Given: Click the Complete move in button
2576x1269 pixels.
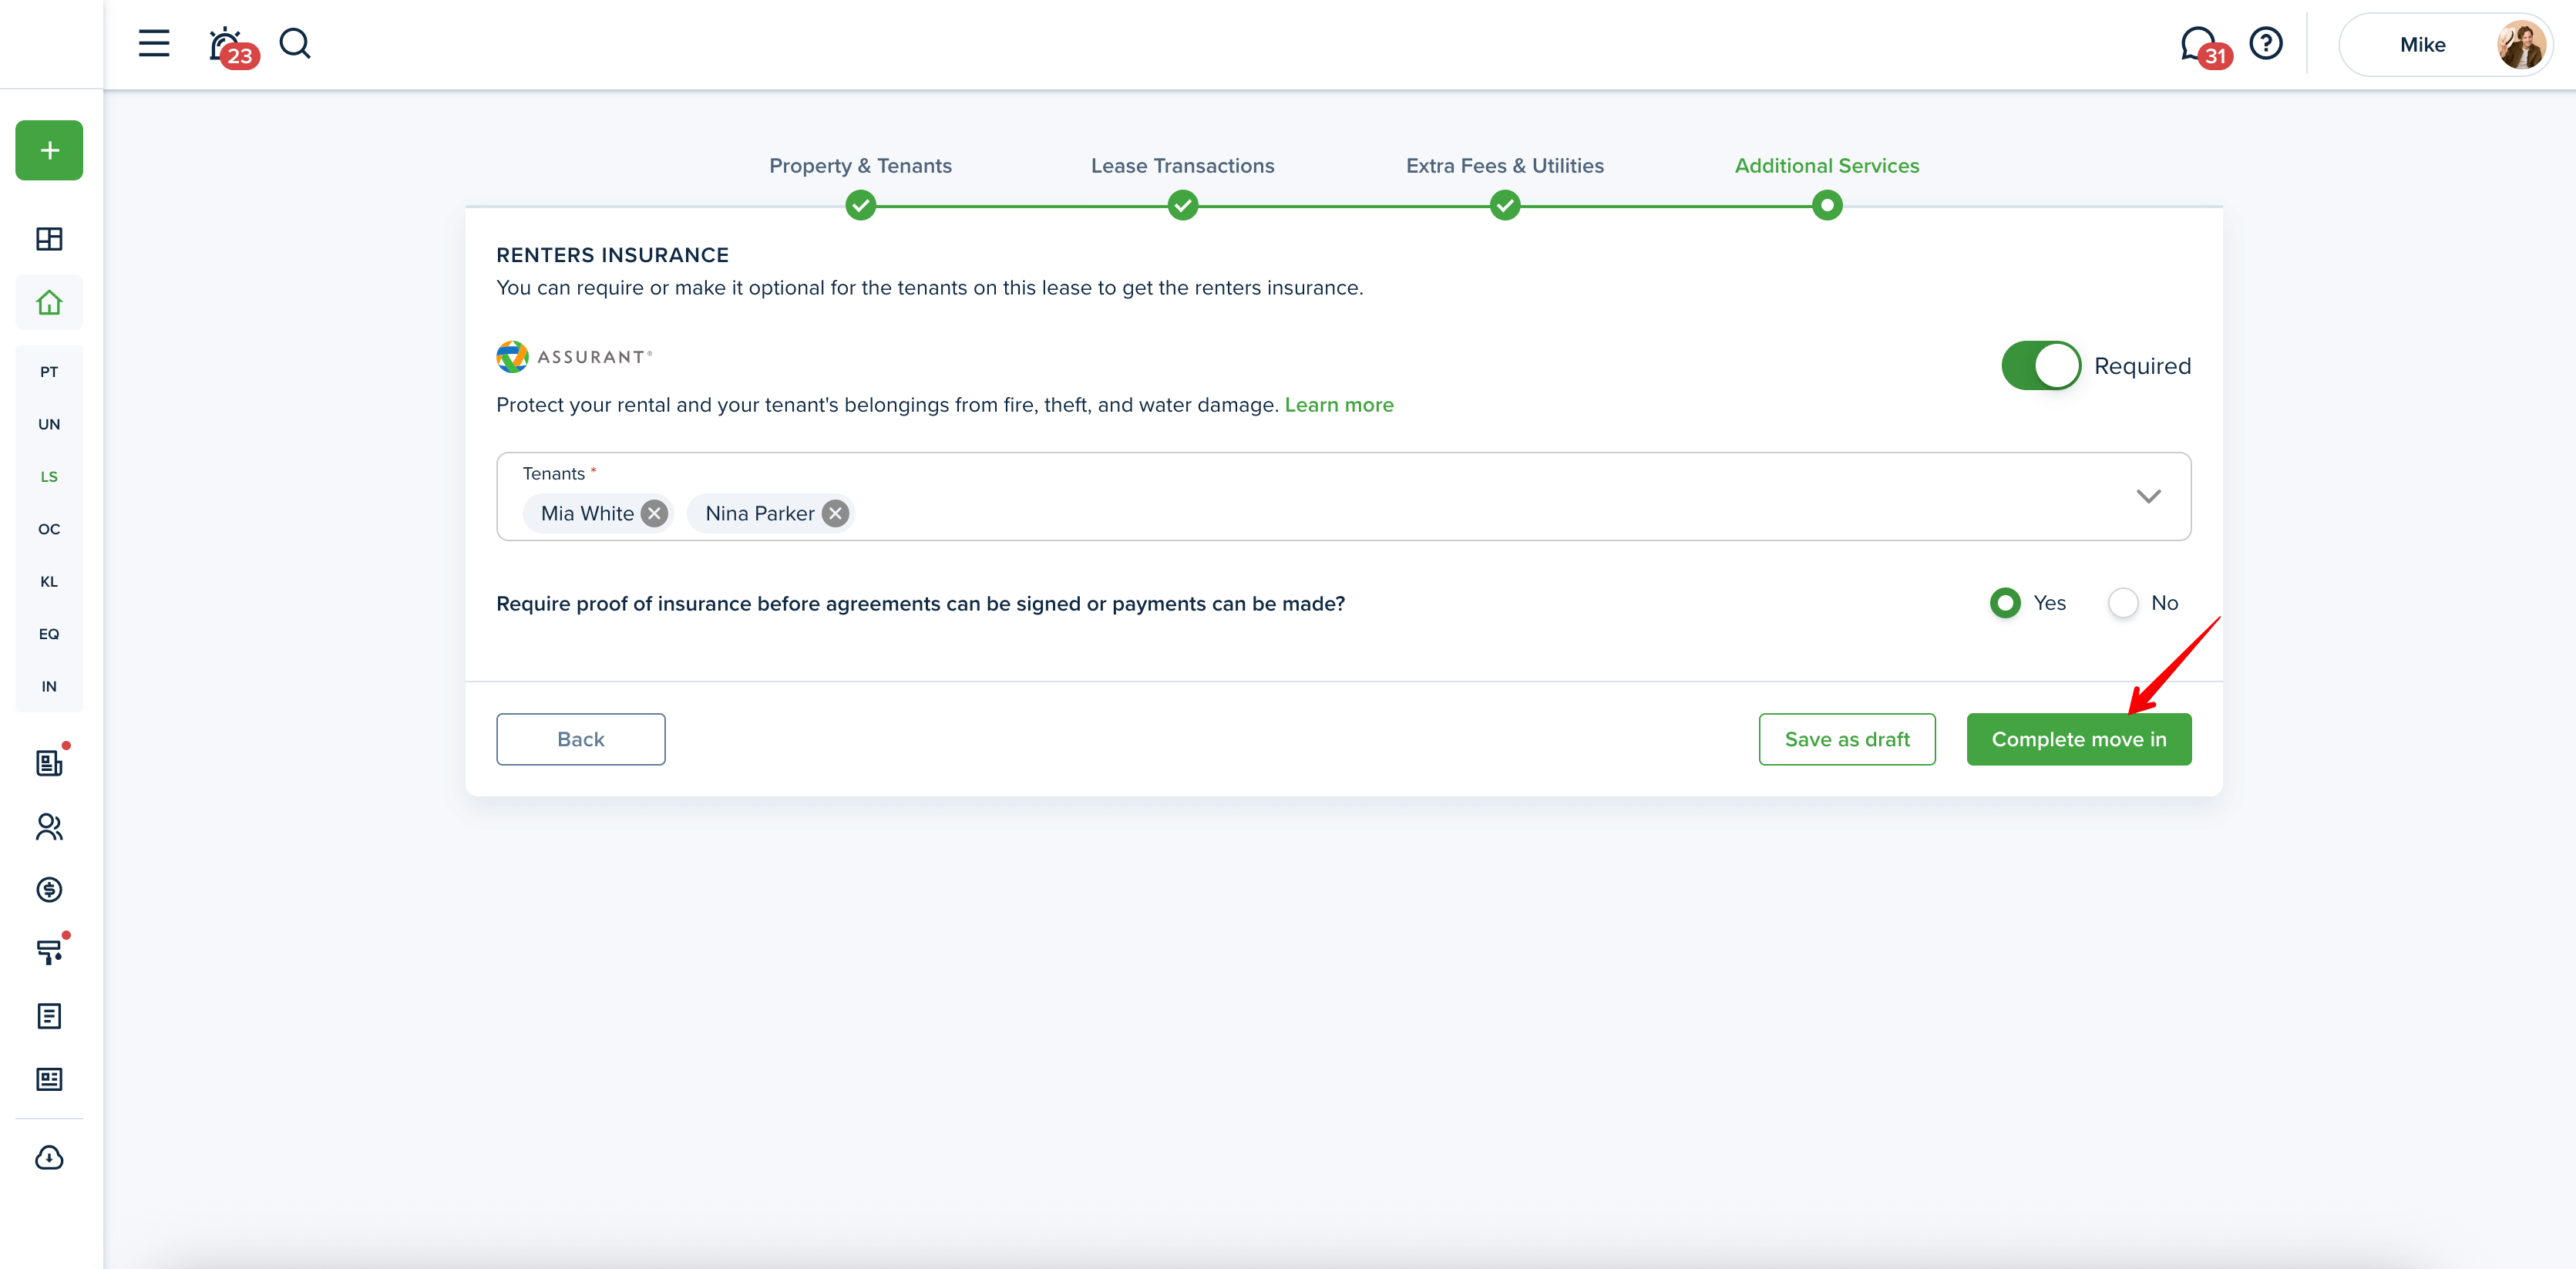Looking at the screenshot, I should (2078, 740).
